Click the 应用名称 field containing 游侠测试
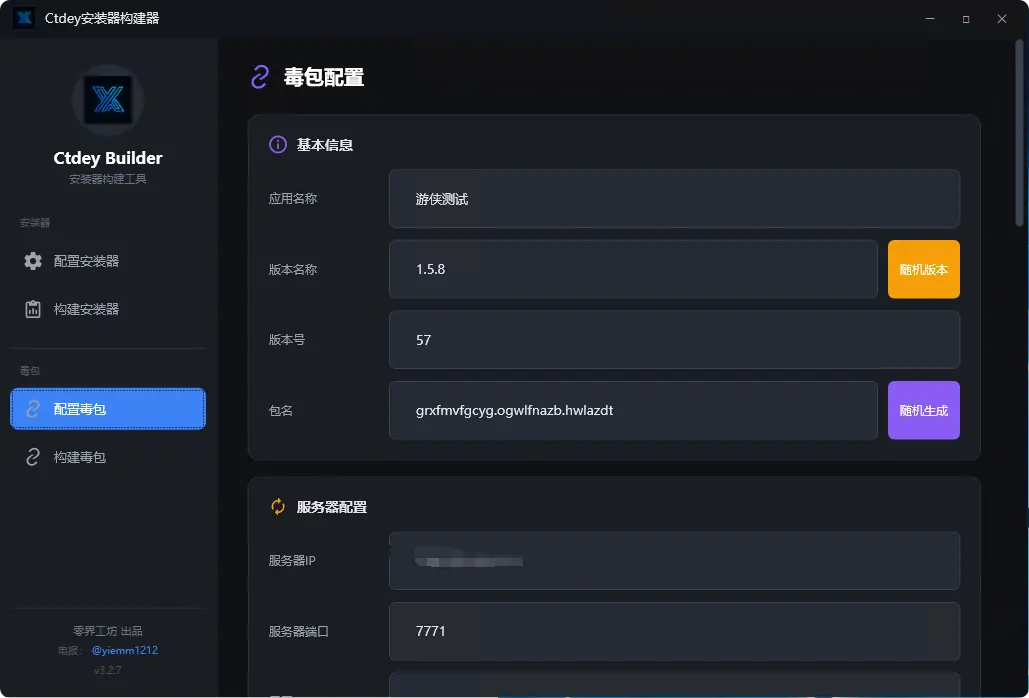This screenshot has width=1029, height=698. click(673, 198)
